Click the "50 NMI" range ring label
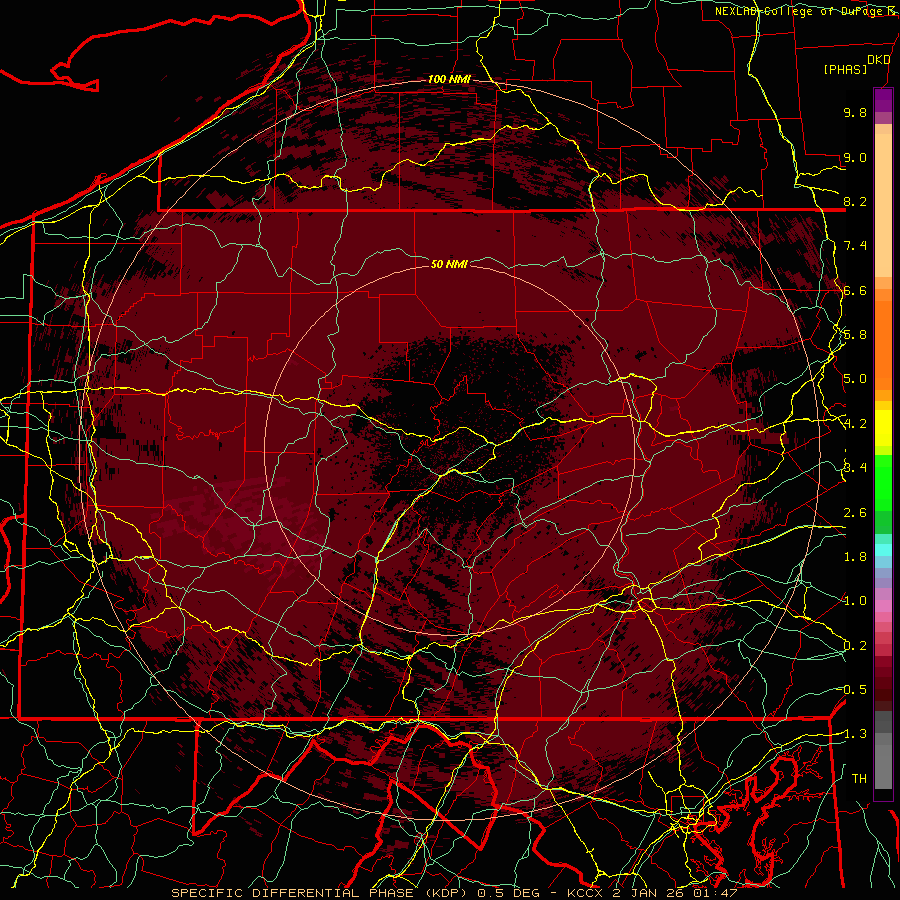Image resolution: width=900 pixels, height=900 pixels. coord(449,264)
